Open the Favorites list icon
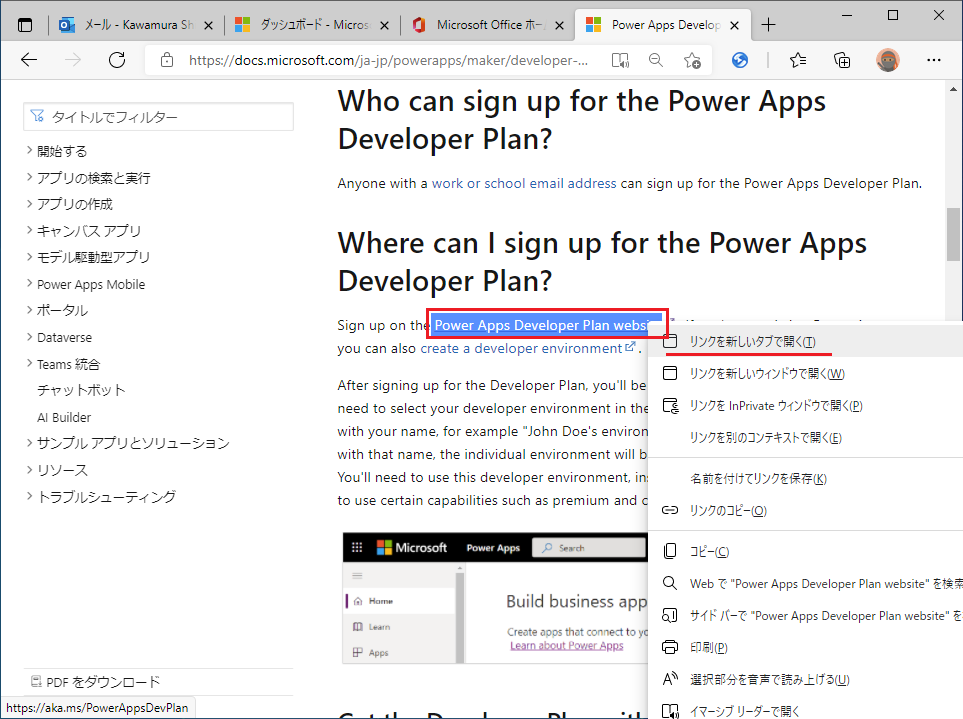Viewport: 963px width, 719px height. coord(798,60)
